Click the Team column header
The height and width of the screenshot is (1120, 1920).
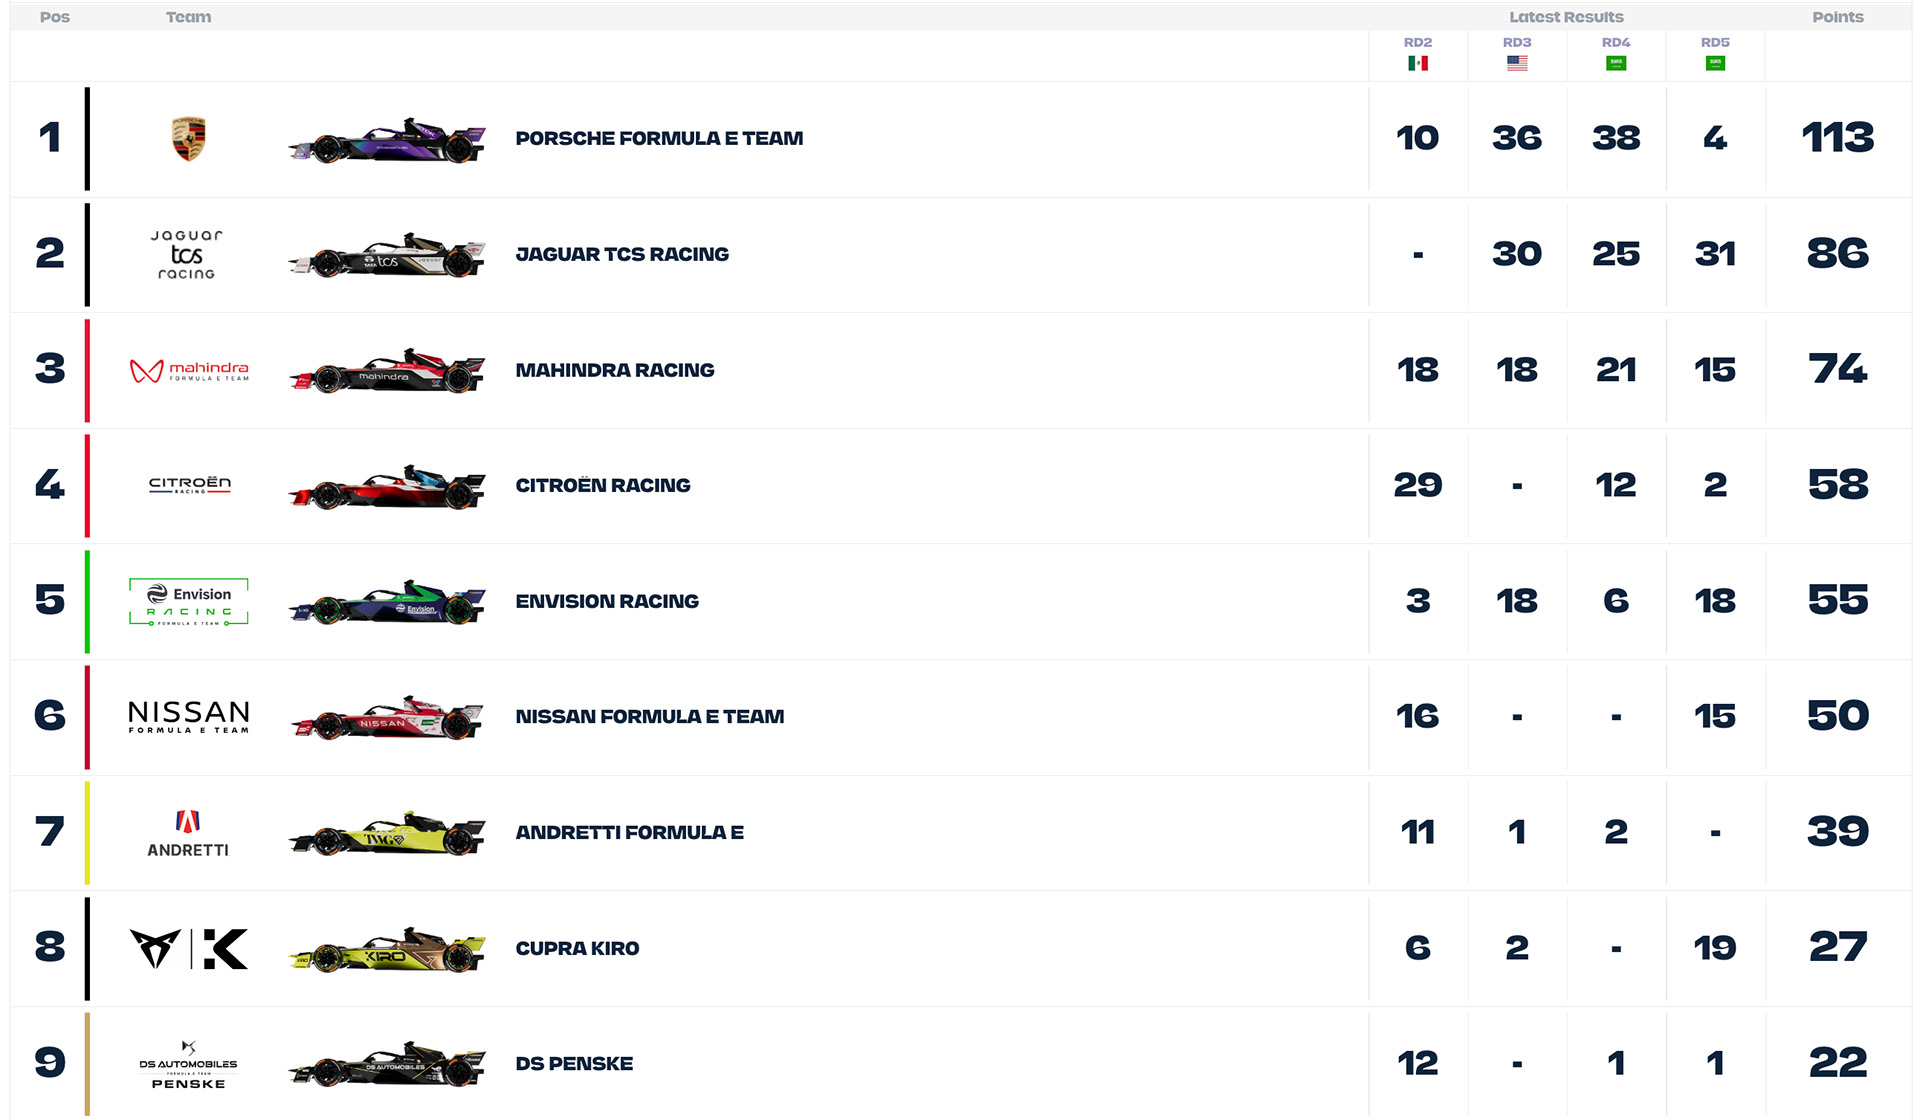(188, 17)
